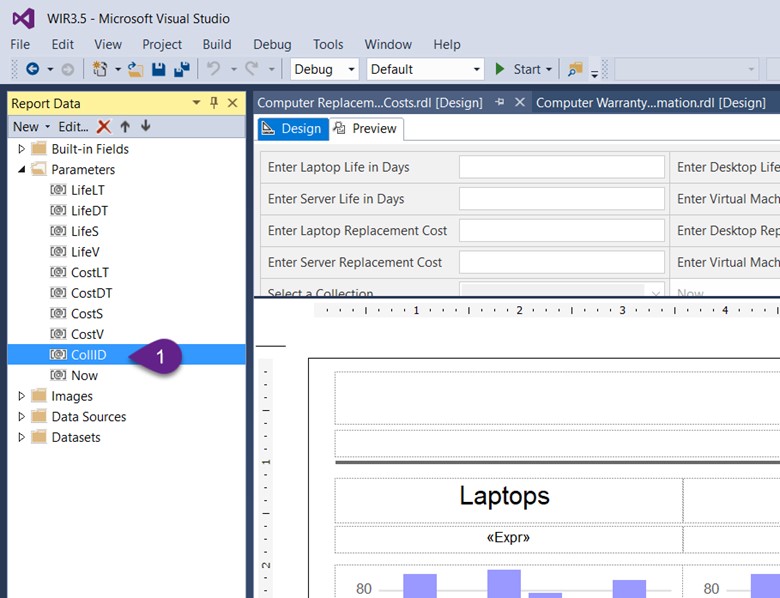The image size is (780, 598).
Task: Pin the Report Data panel
Action: click(x=214, y=103)
